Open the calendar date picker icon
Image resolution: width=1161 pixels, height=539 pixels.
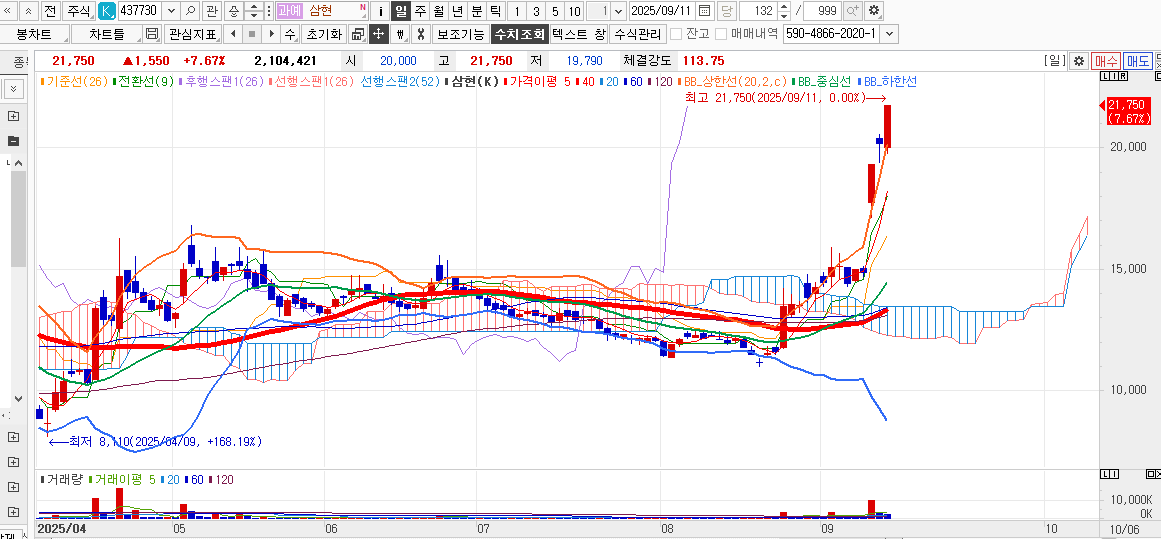point(704,11)
